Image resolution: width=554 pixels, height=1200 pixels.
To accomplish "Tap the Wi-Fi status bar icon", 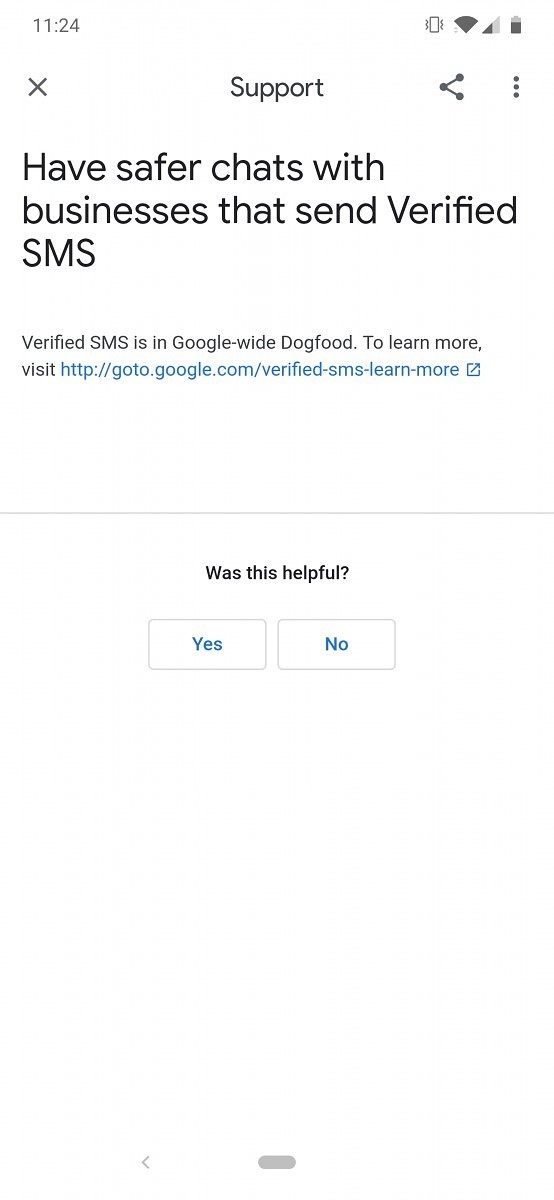I will click(465, 25).
